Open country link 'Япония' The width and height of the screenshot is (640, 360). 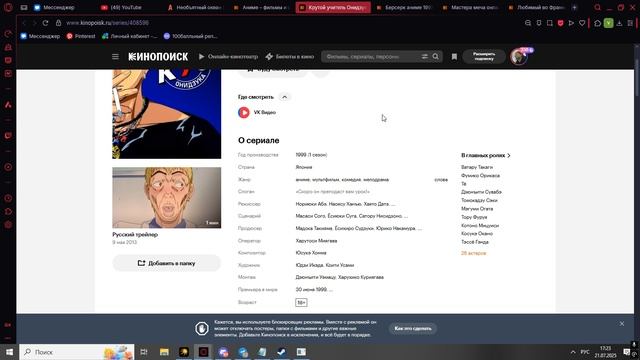point(304,167)
